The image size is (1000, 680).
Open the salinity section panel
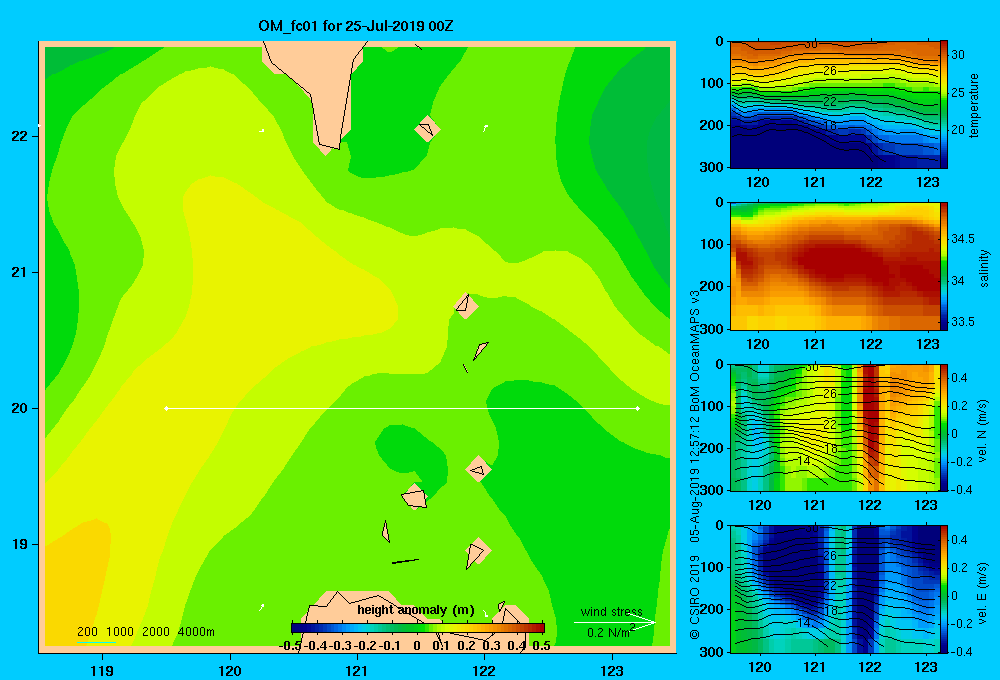coord(834,266)
